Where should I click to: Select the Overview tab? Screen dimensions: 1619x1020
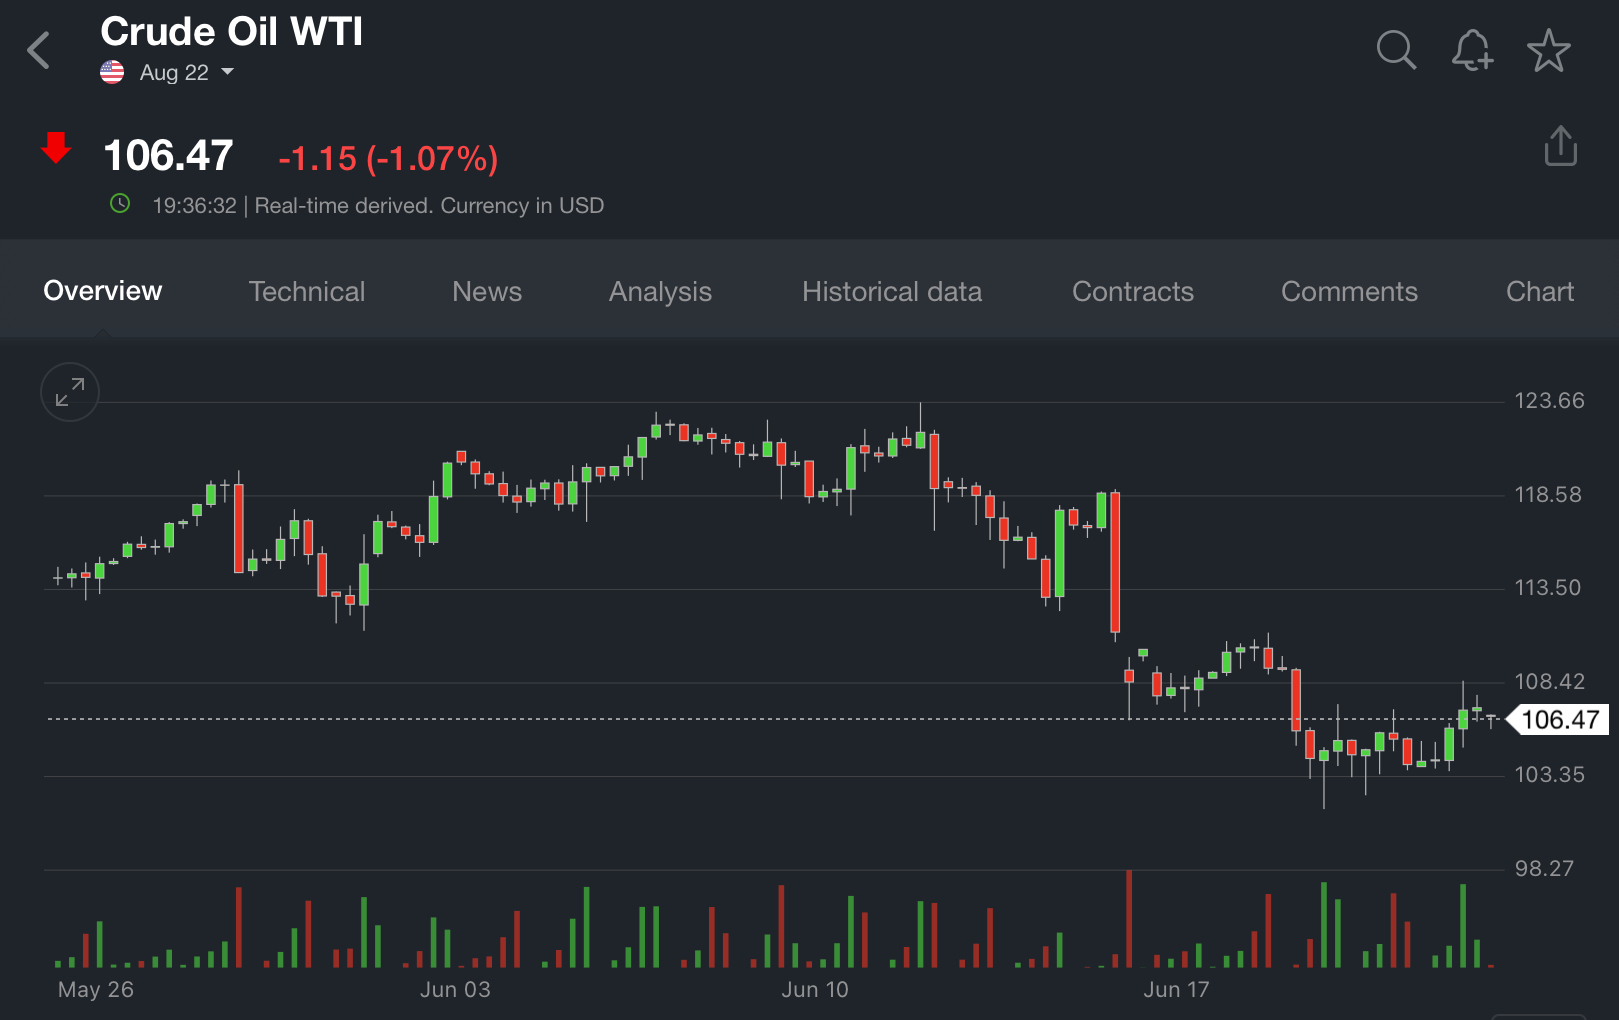click(103, 291)
